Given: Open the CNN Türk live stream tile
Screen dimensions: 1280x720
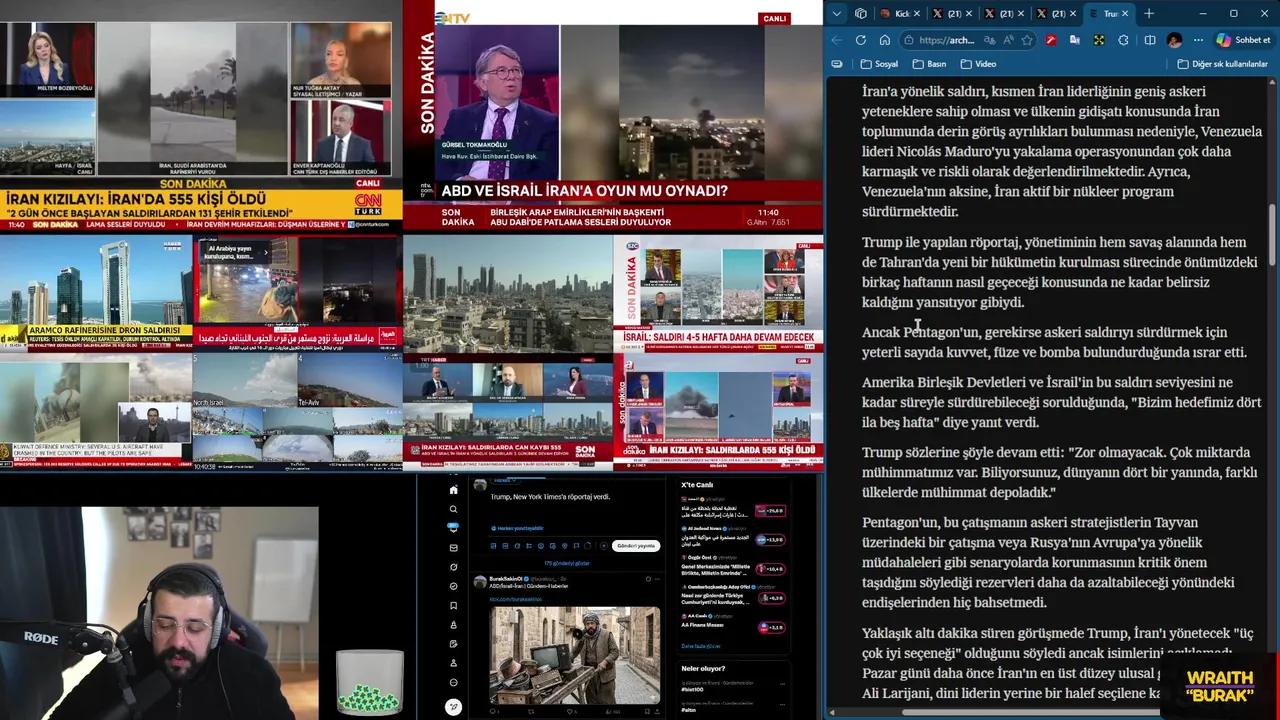Looking at the screenshot, I should click(201, 117).
